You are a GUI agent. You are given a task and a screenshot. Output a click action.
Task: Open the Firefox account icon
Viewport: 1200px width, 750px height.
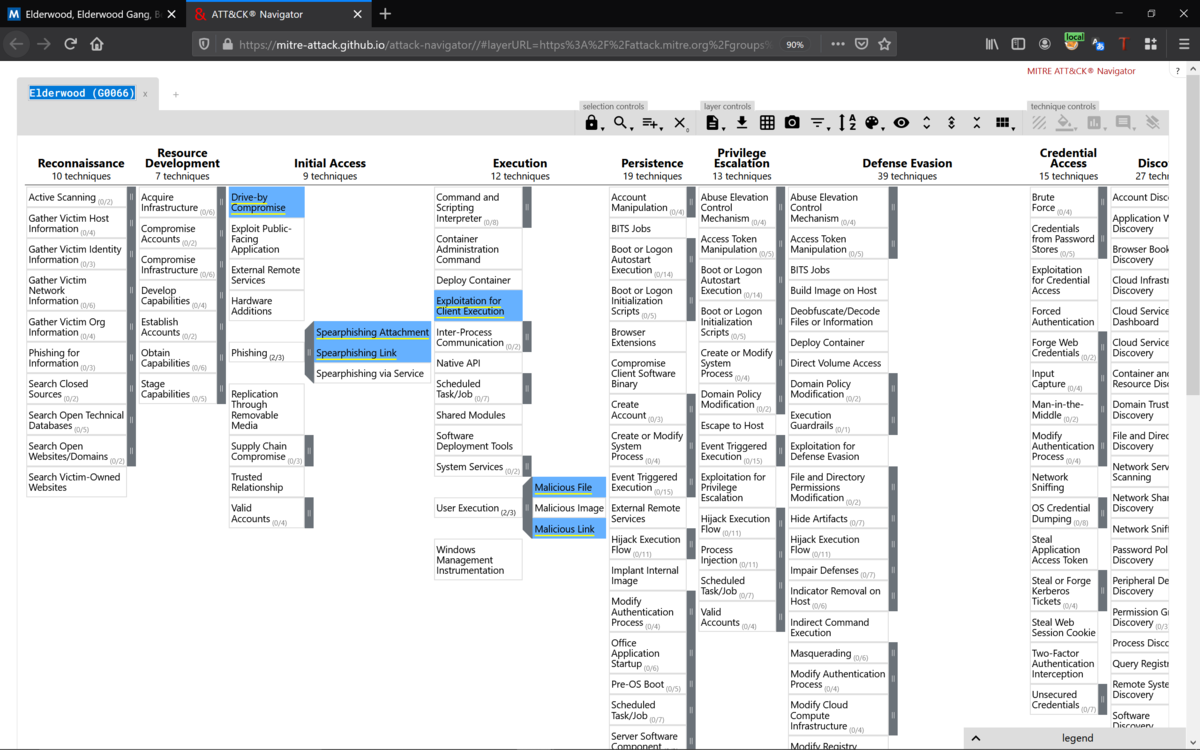click(x=1045, y=44)
